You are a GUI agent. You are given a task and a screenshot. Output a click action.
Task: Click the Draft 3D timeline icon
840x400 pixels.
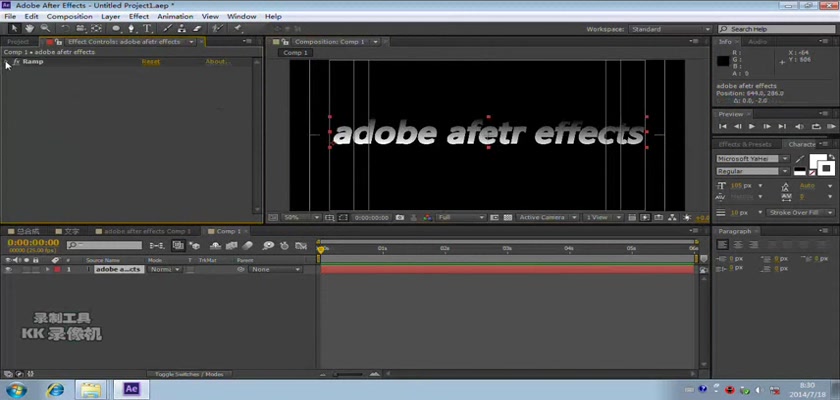pos(195,246)
